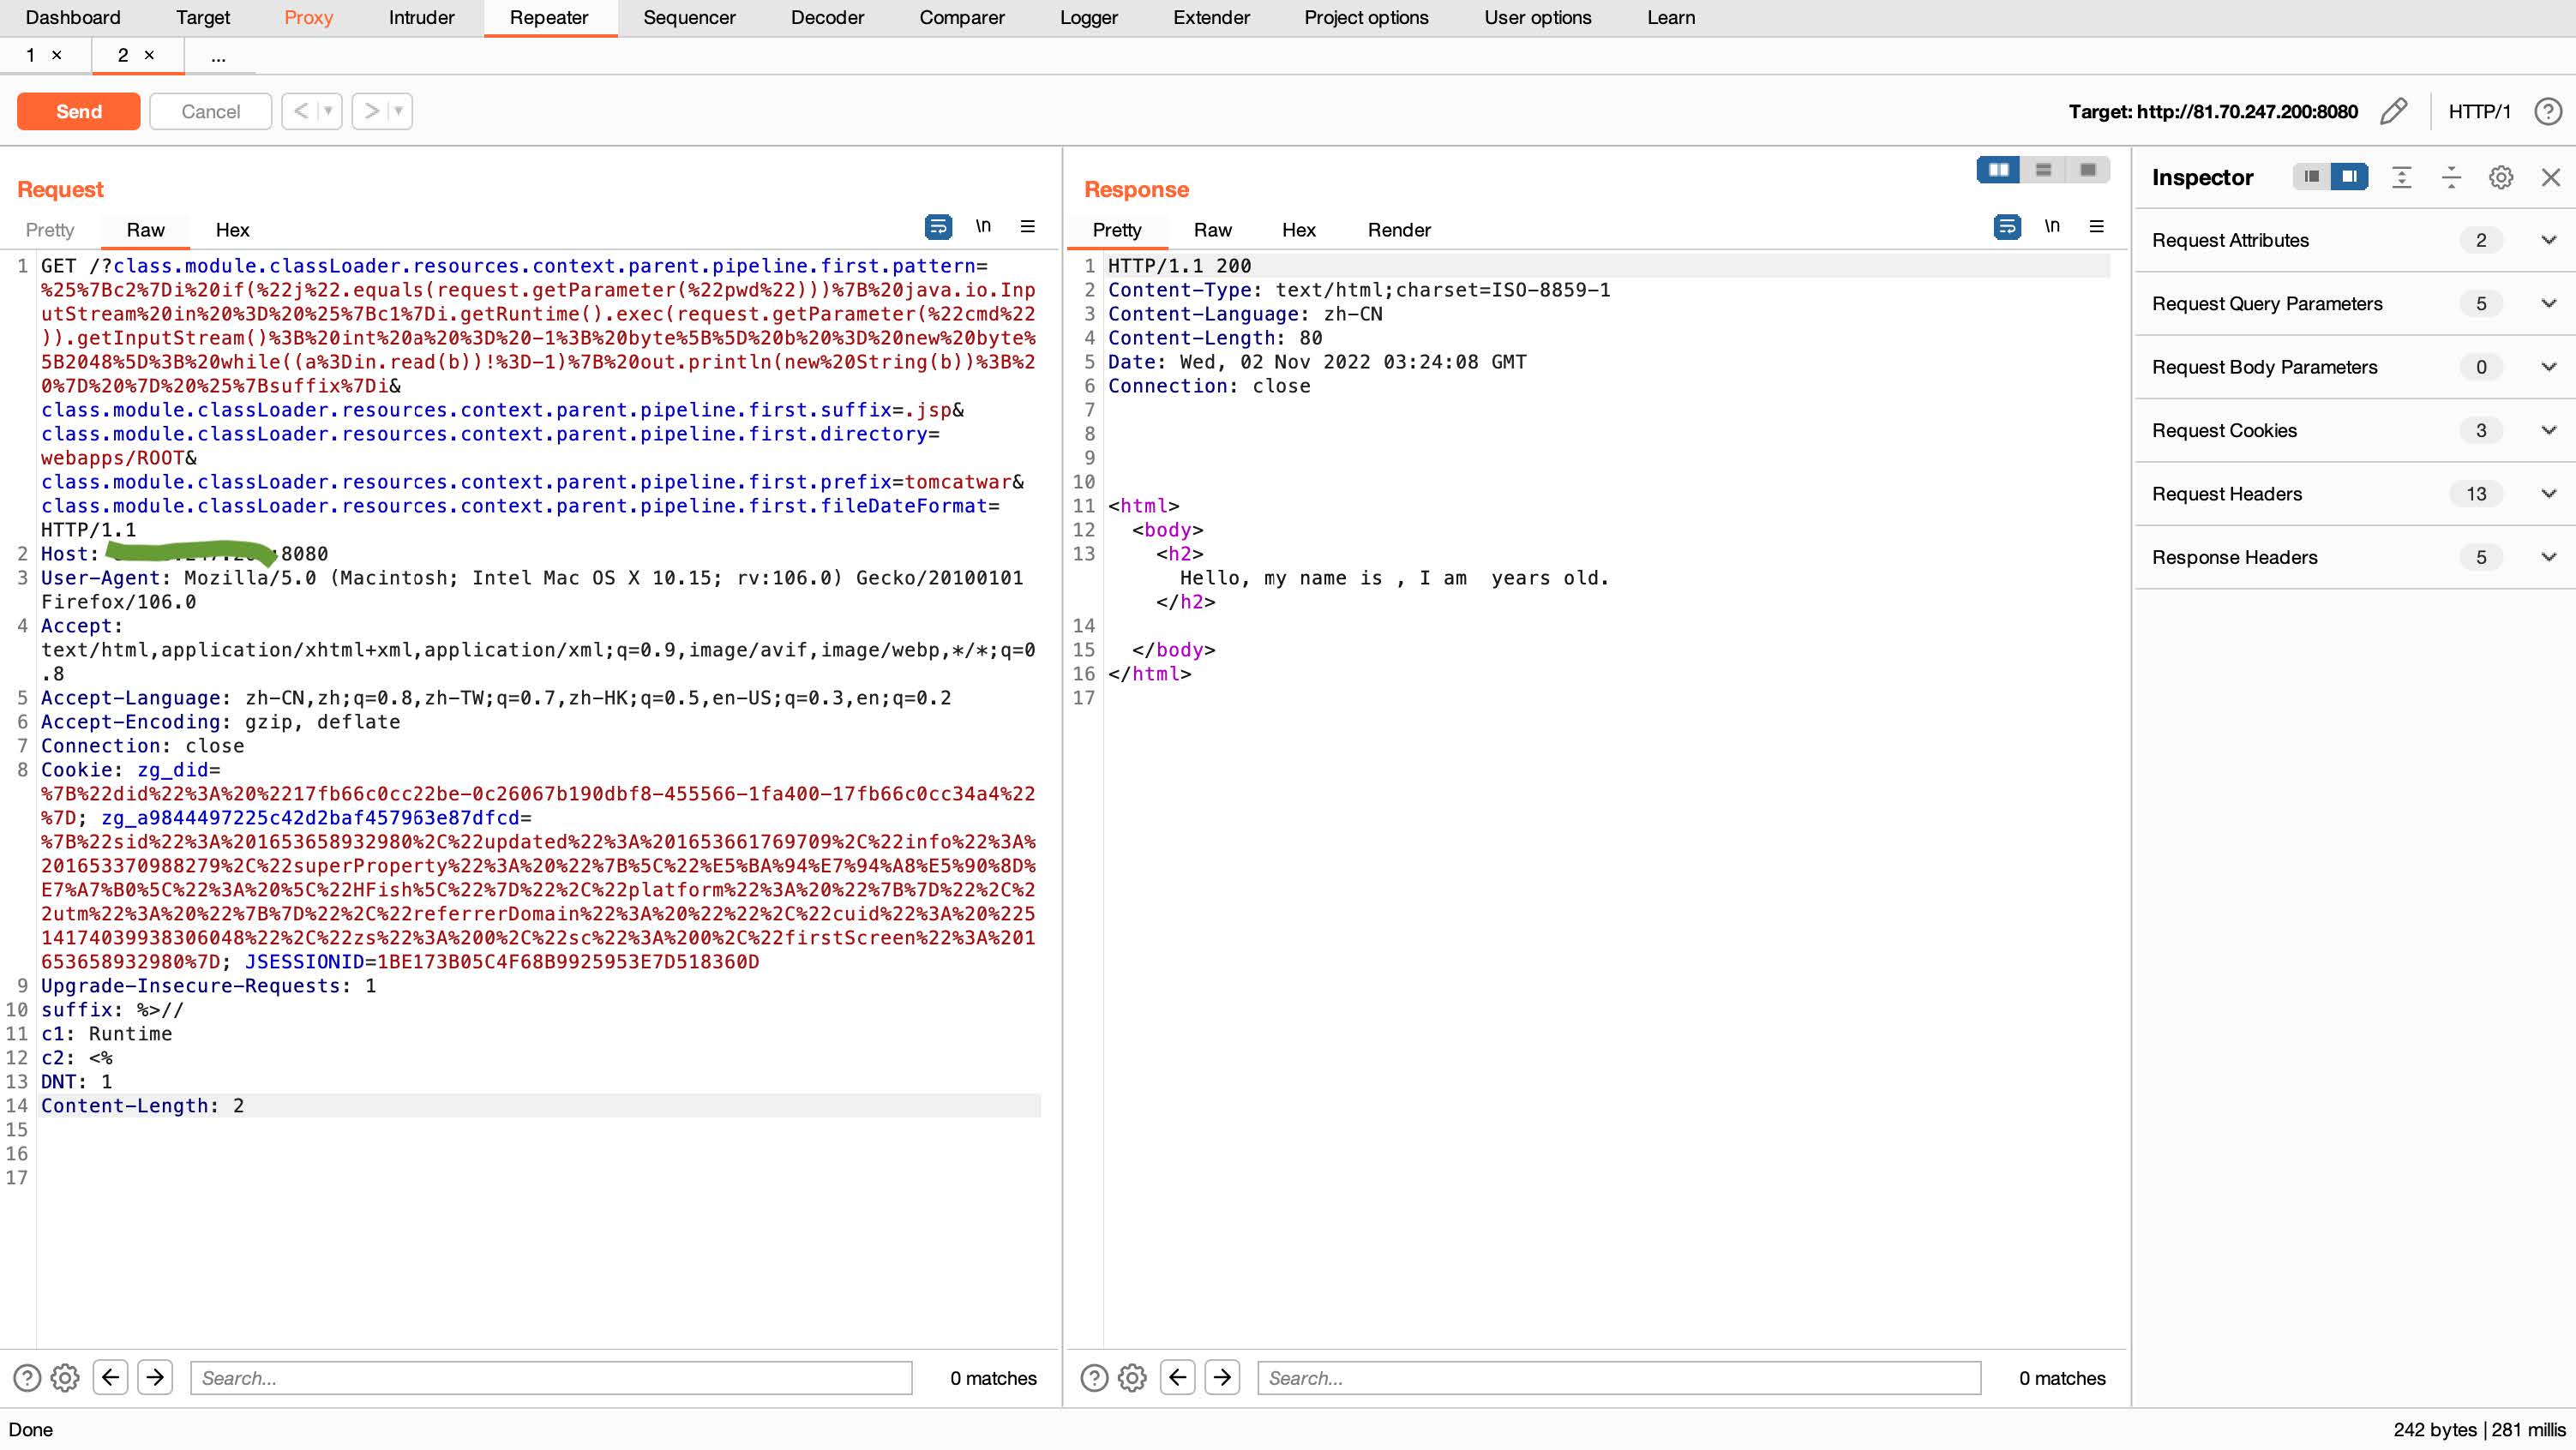This screenshot has height=1450, width=2576.
Task: Open request search settings gear
Action: click(65, 1378)
